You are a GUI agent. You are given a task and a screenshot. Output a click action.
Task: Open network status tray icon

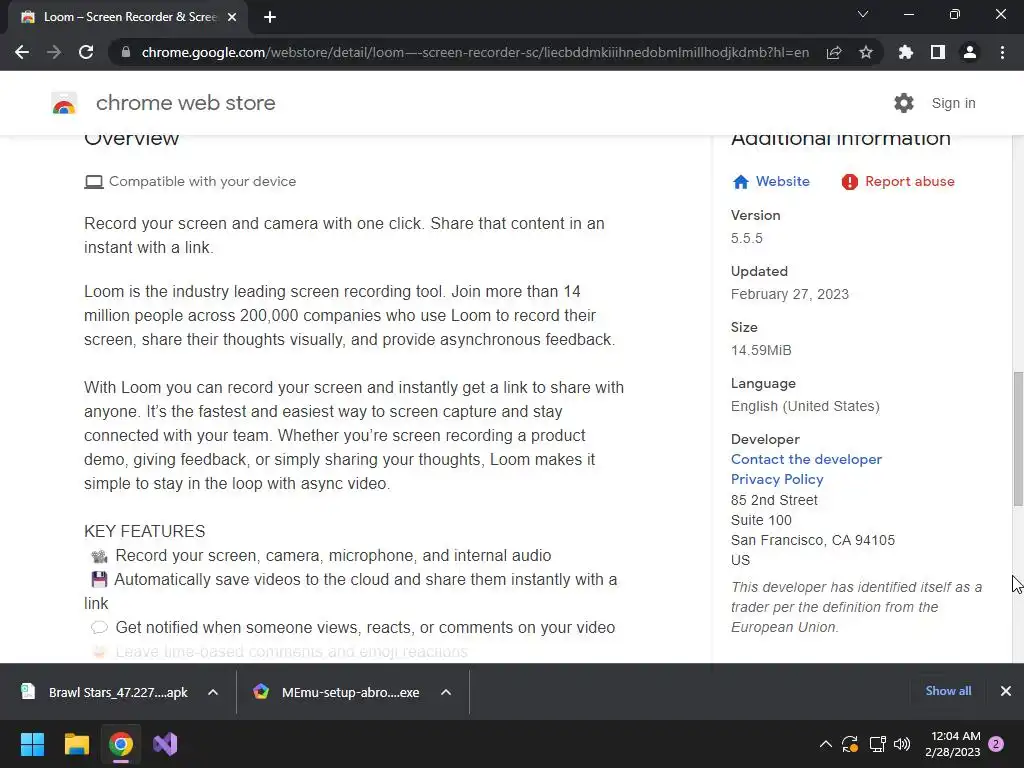(x=877, y=744)
